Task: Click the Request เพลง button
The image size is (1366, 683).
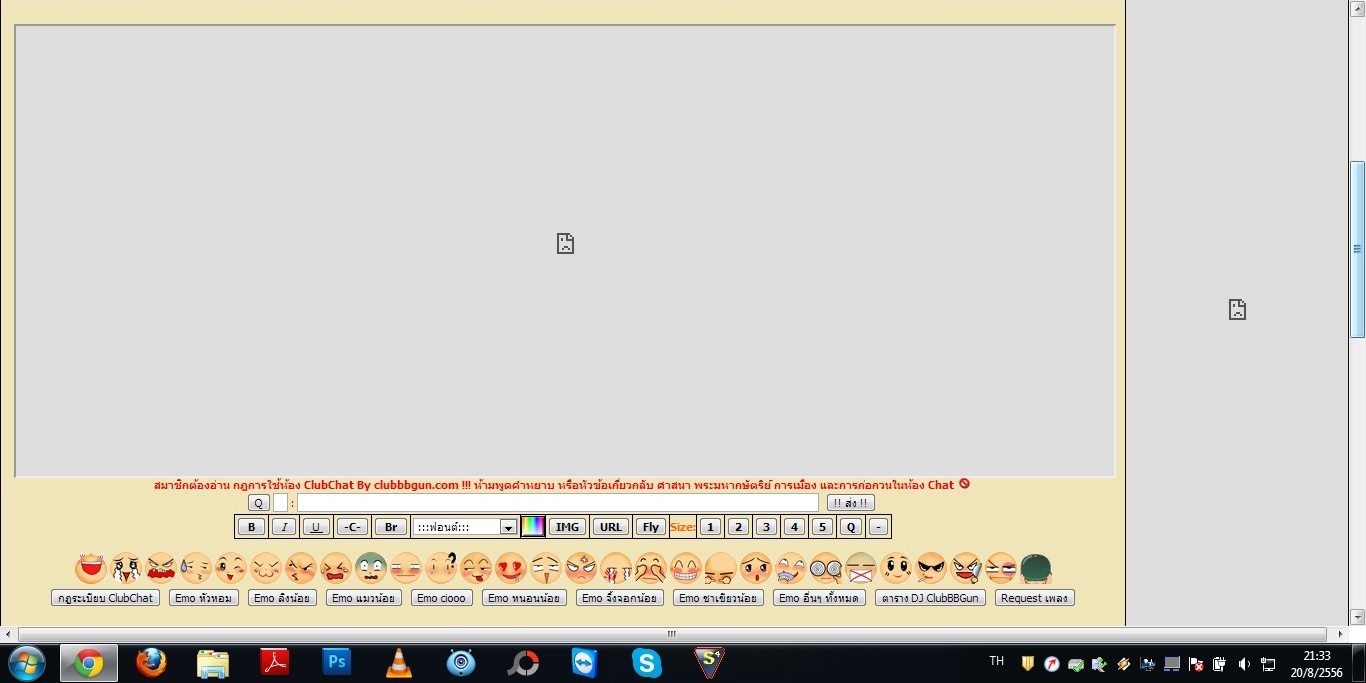Action: coord(1034,598)
